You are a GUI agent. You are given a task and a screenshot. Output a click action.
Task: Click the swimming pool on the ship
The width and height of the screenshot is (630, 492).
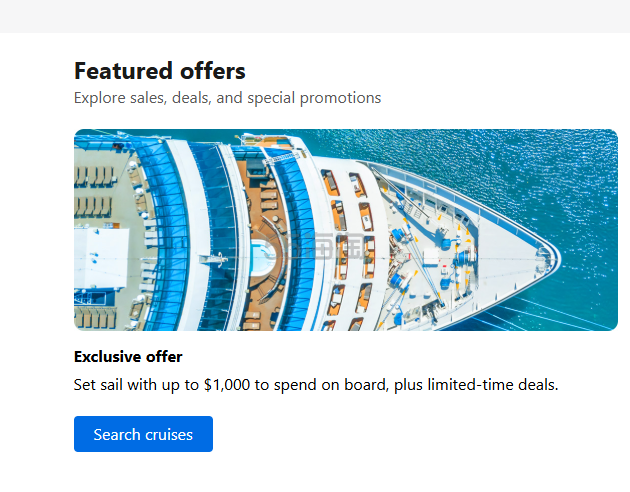(259, 256)
